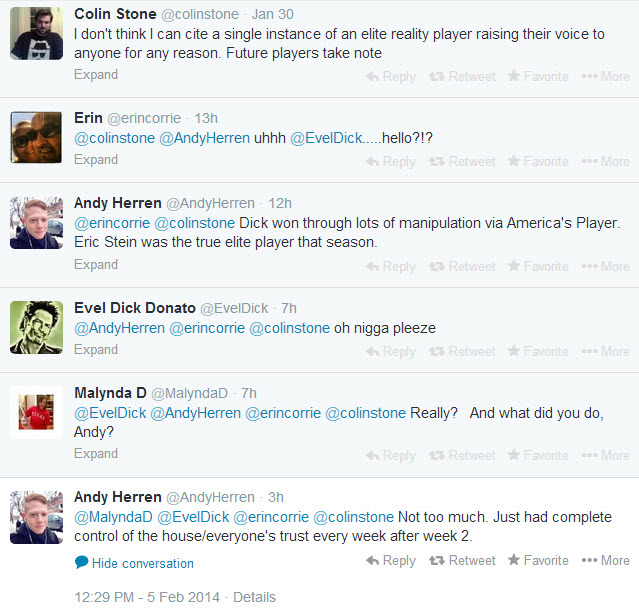Retweet Erin's tweet
Screen dimensions: 639x616
tap(462, 161)
